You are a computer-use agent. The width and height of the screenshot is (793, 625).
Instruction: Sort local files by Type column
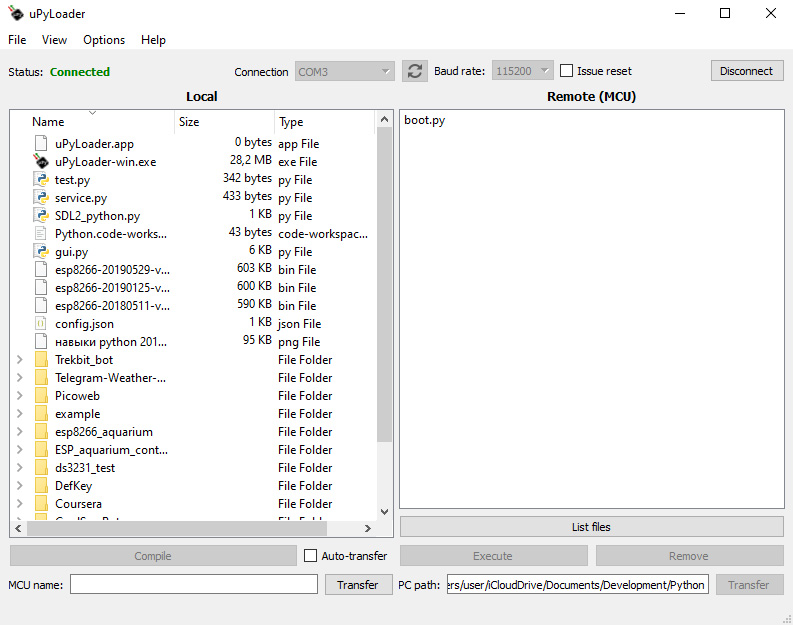pyautogui.click(x=324, y=122)
